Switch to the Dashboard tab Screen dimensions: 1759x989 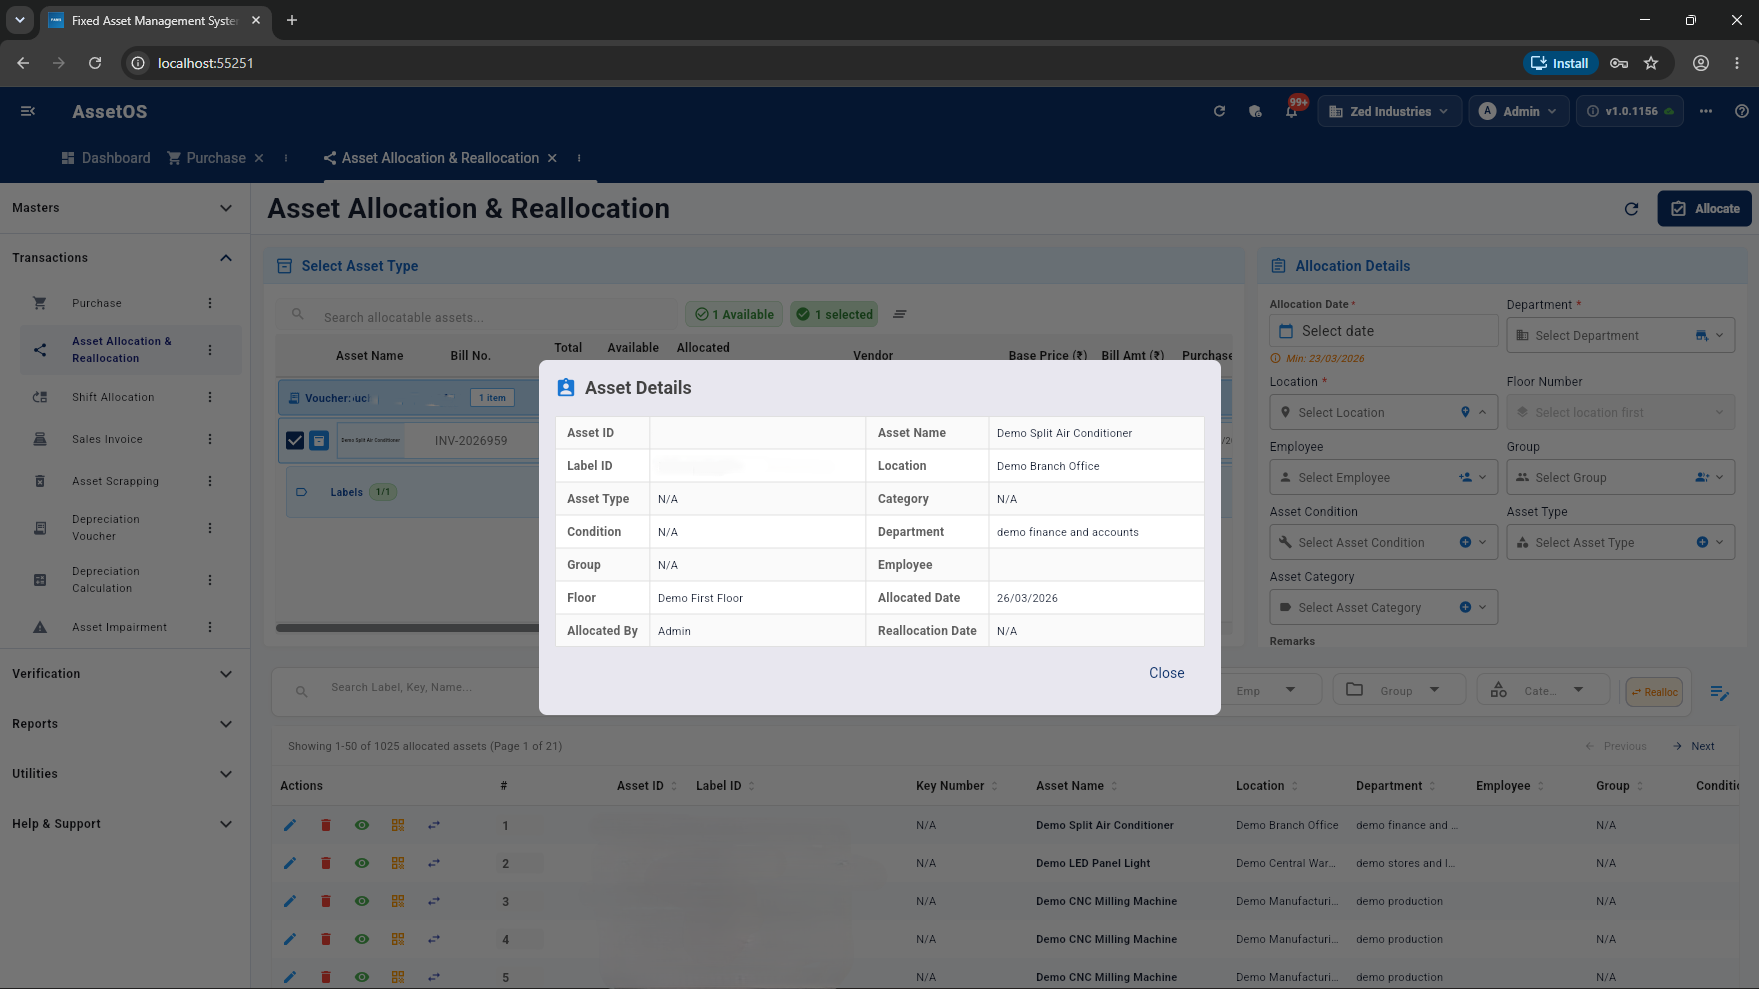(106, 158)
